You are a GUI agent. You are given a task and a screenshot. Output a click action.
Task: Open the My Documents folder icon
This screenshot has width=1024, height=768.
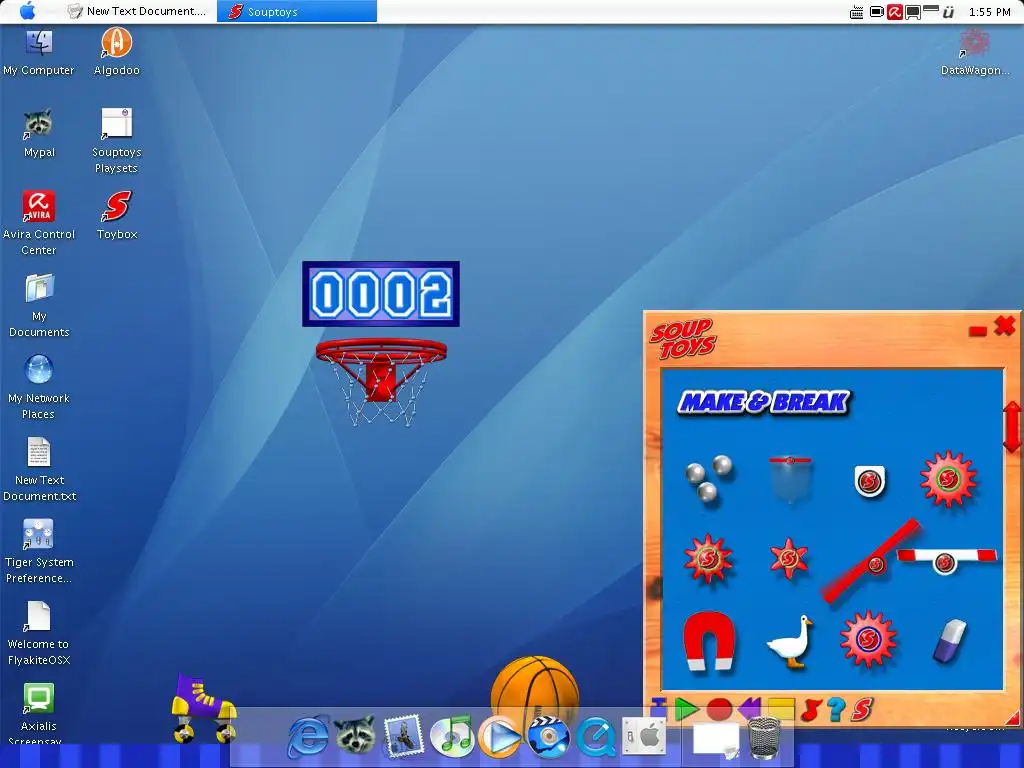click(39, 306)
